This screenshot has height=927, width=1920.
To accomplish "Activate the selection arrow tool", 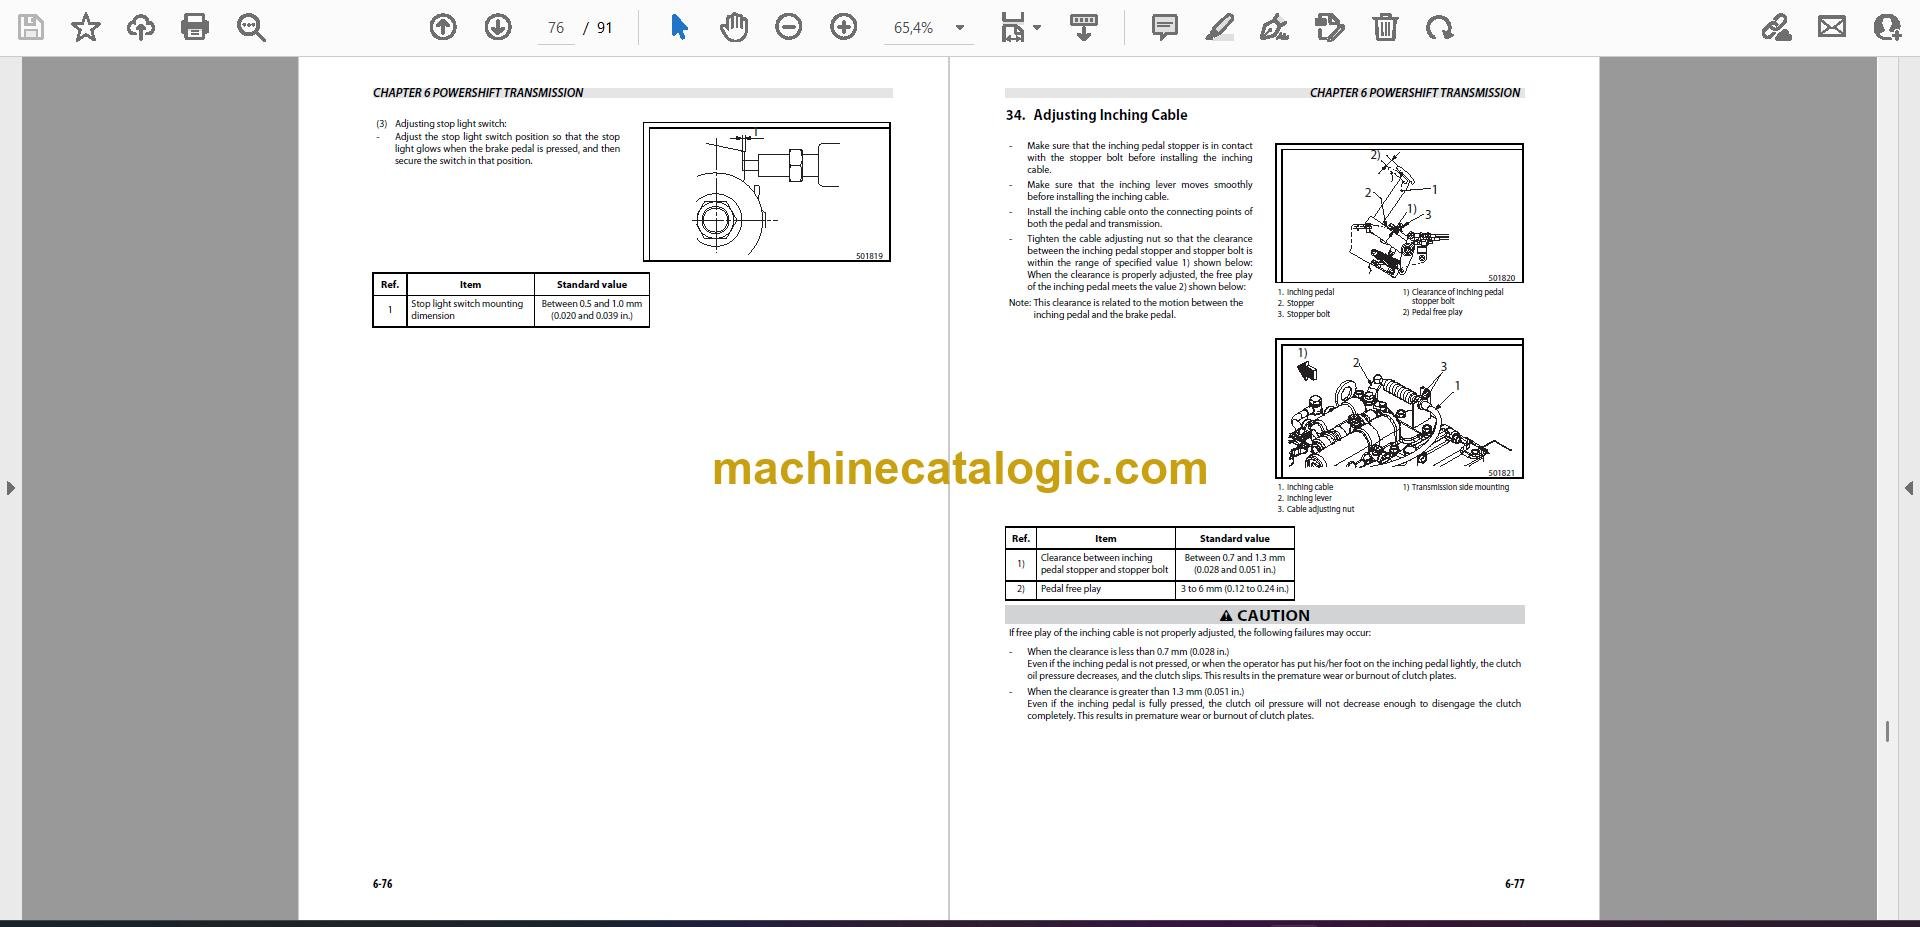I will pyautogui.click(x=679, y=28).
